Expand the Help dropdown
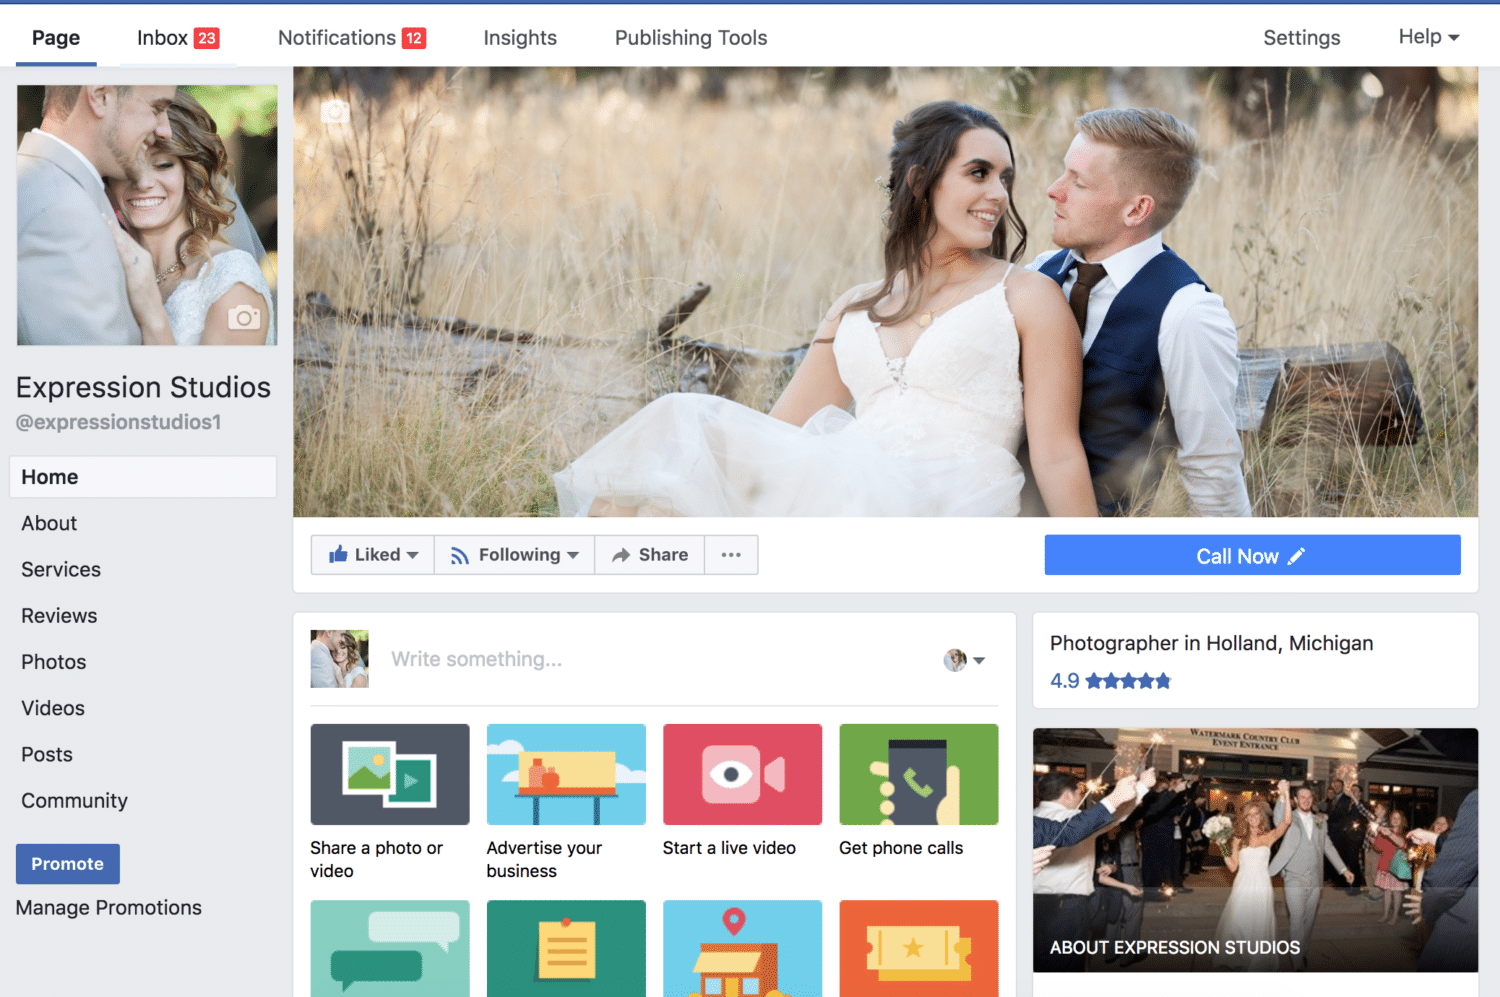This screenshot has width=1500, height=997. click(1429, 37)
